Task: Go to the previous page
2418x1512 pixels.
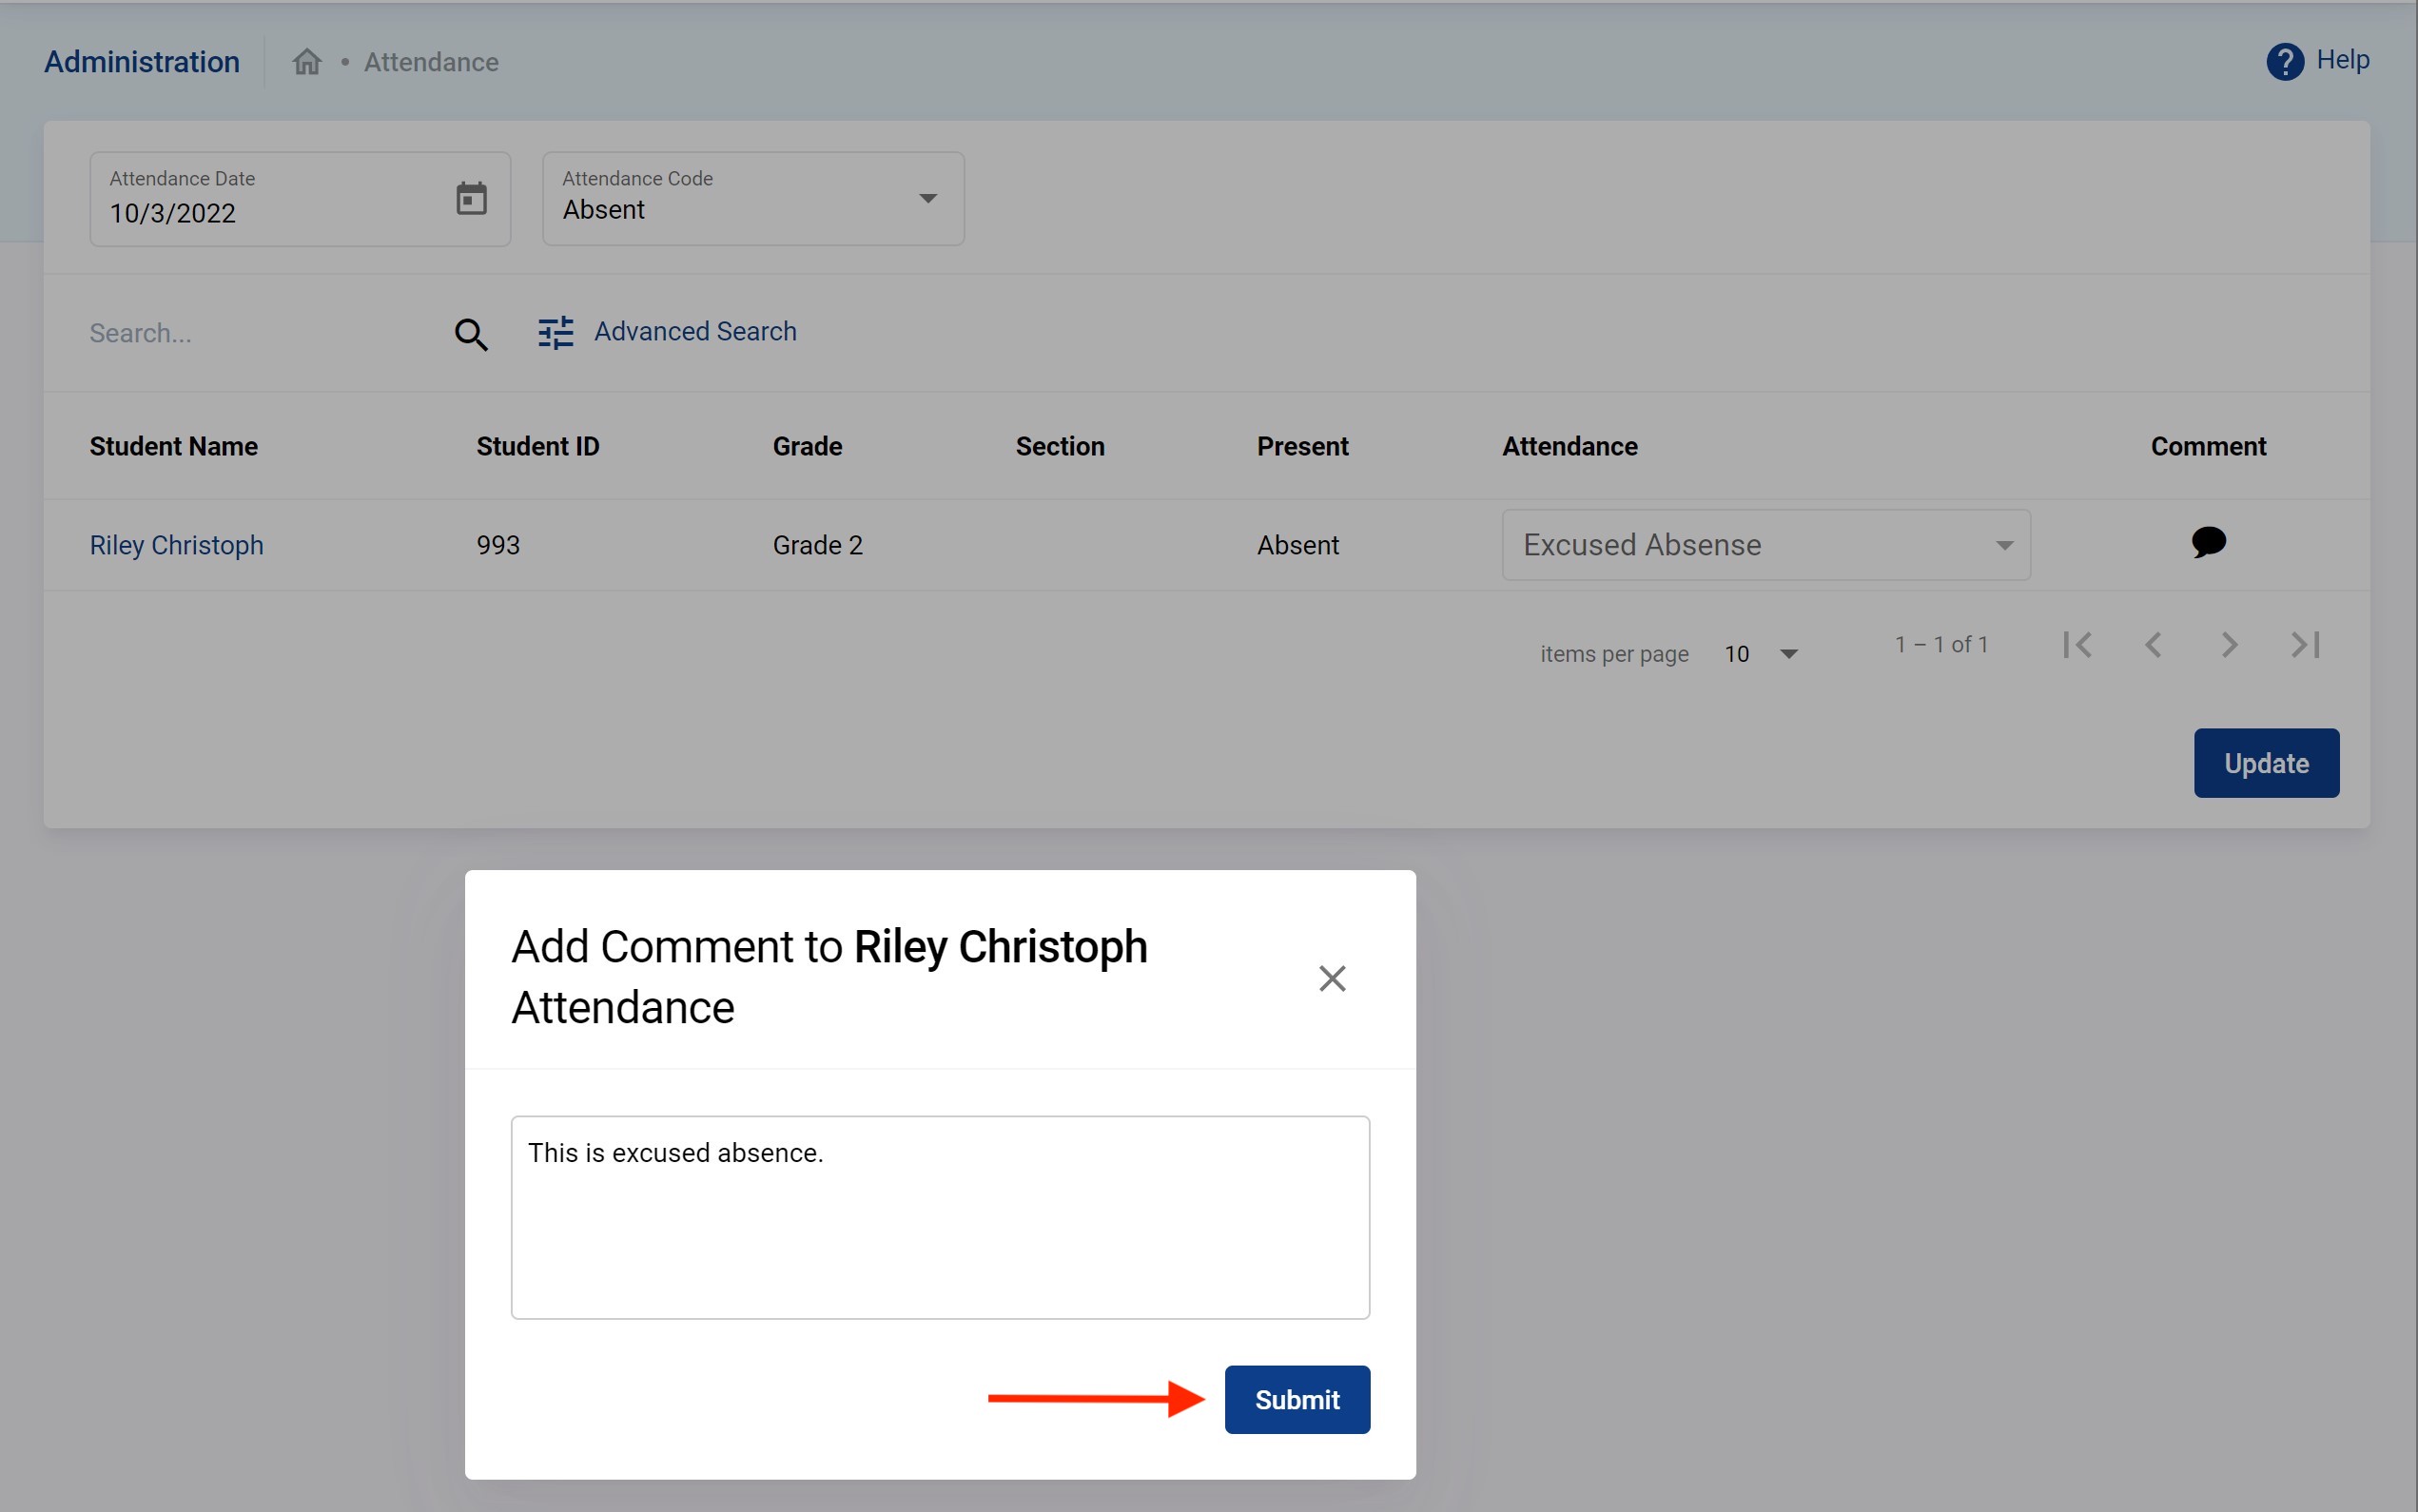Action: point(2153,645)
